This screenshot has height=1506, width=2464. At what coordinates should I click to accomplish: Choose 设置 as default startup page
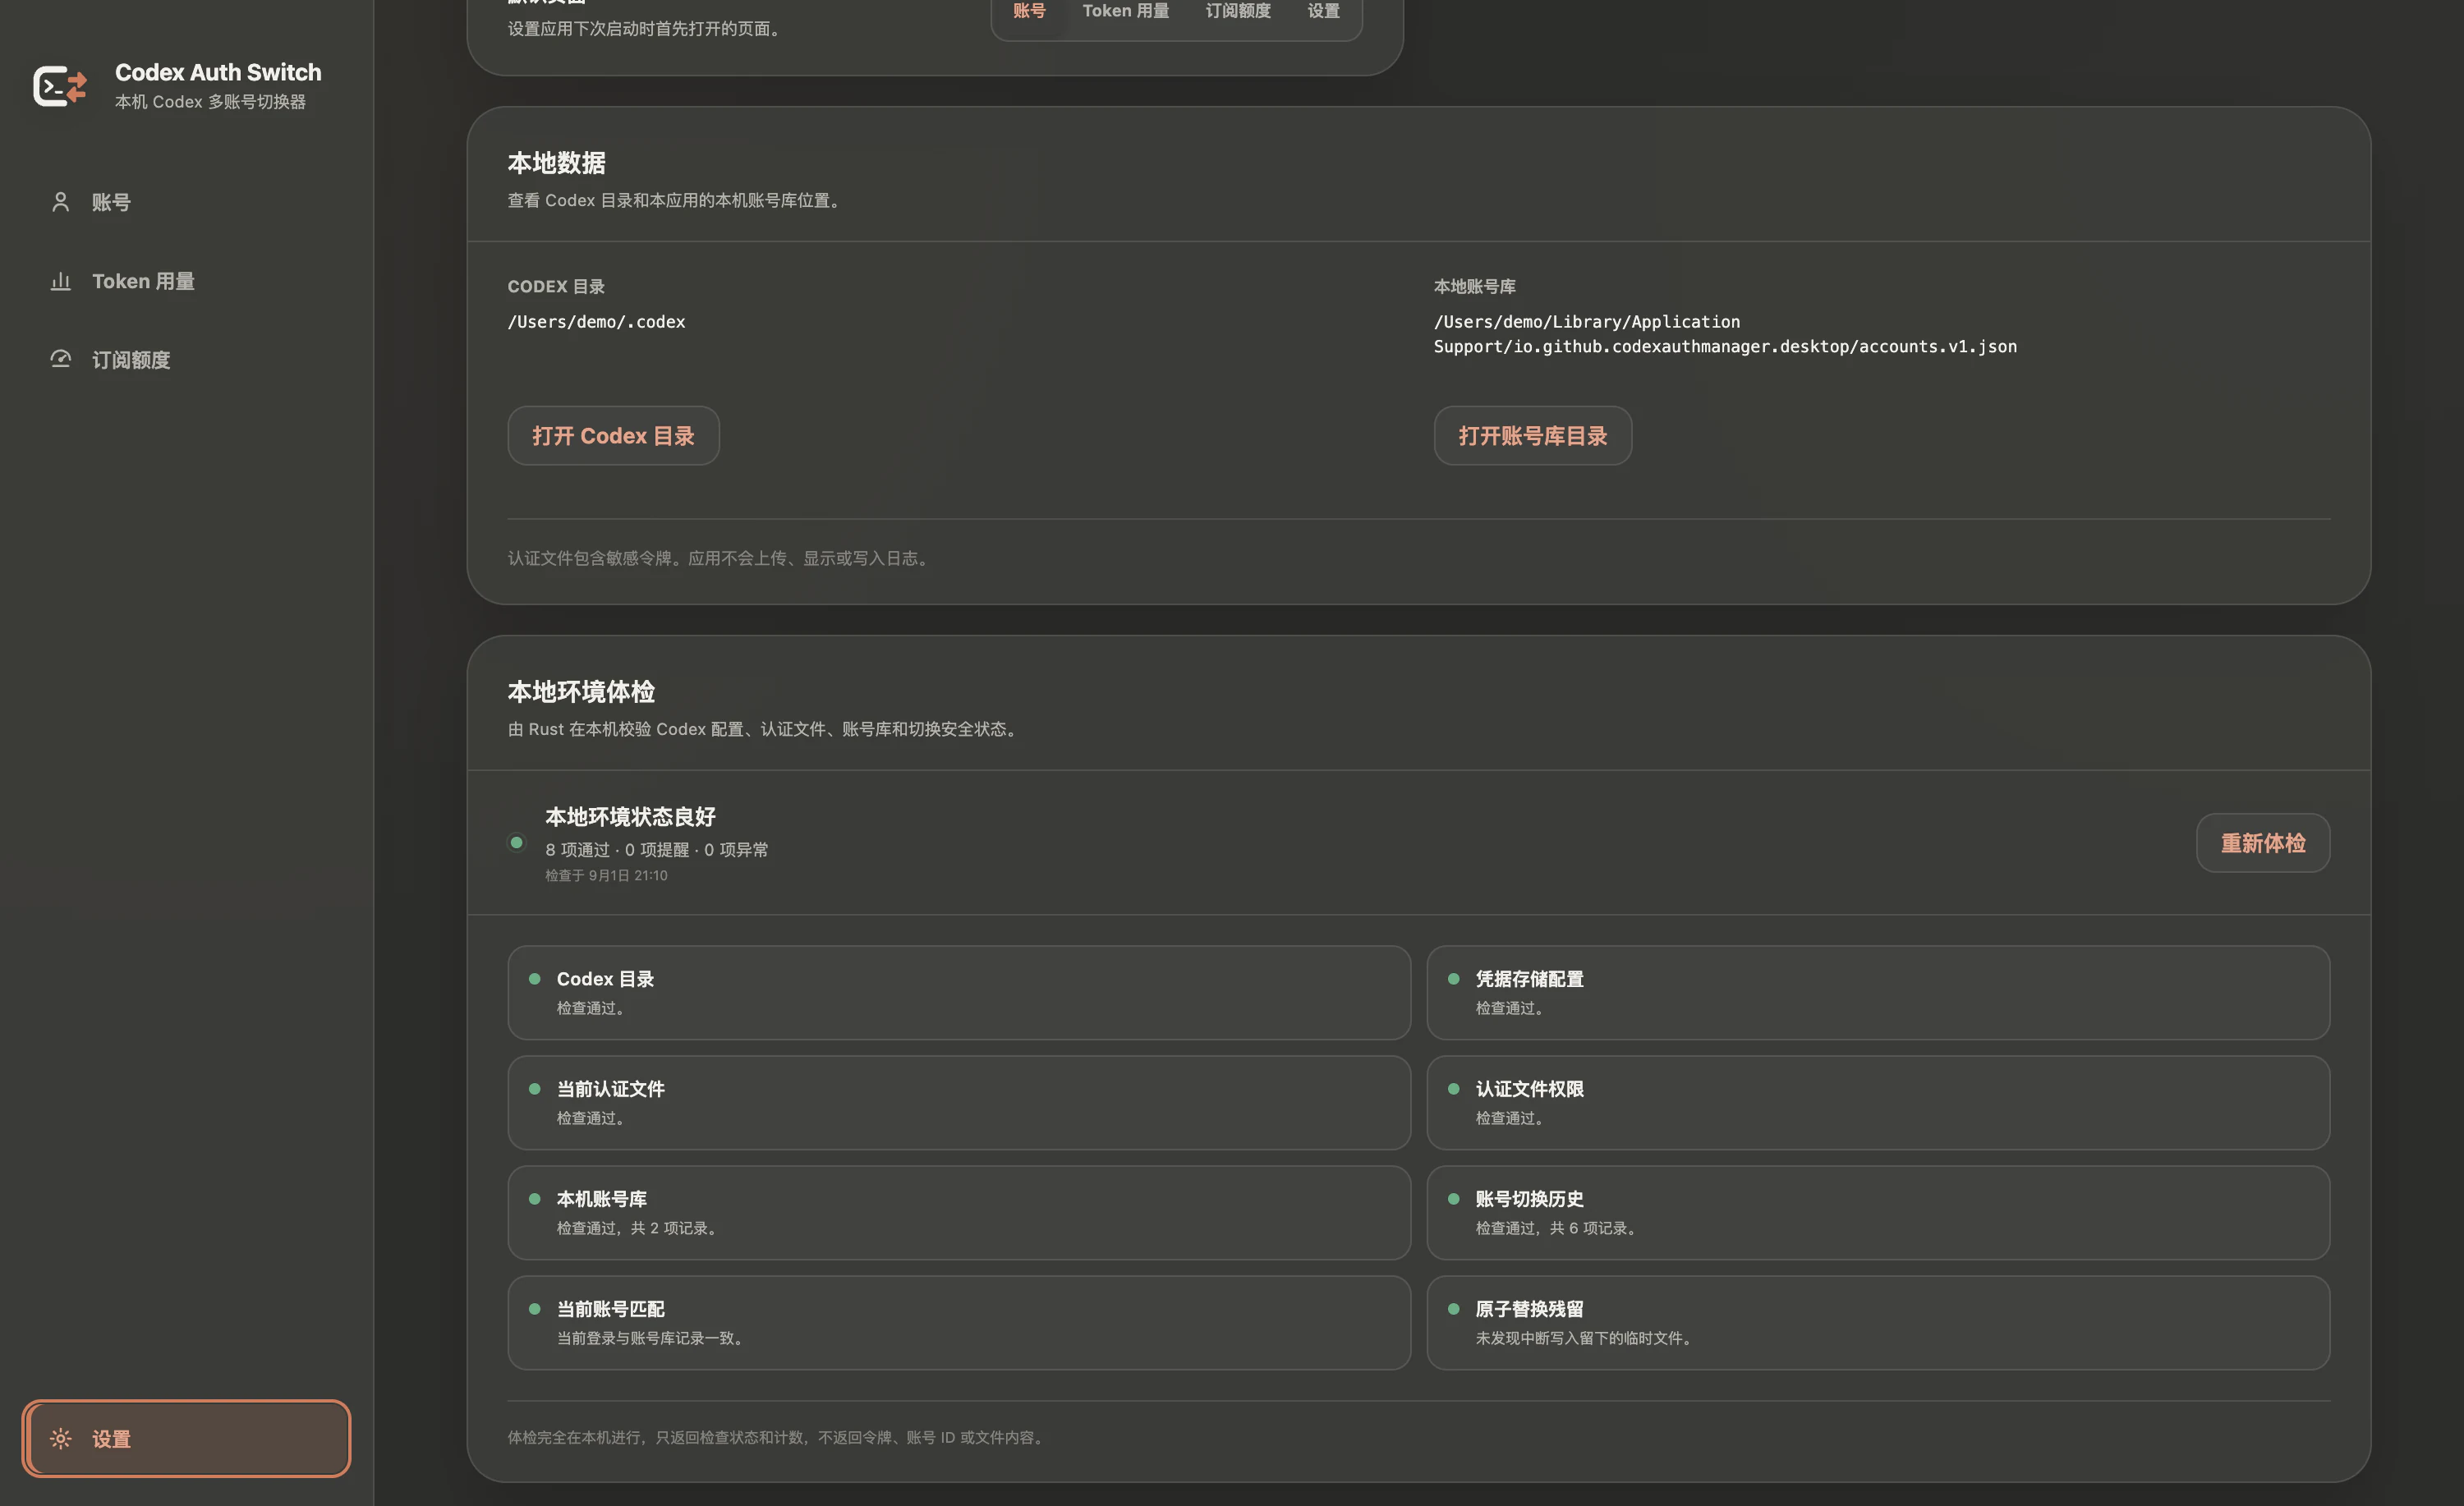click(1323, 11)
